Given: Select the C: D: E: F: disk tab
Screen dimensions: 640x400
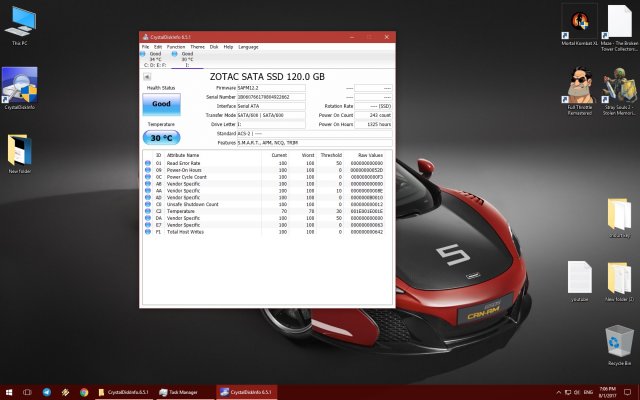Looking at the screenshot, I should pos(155,59).
